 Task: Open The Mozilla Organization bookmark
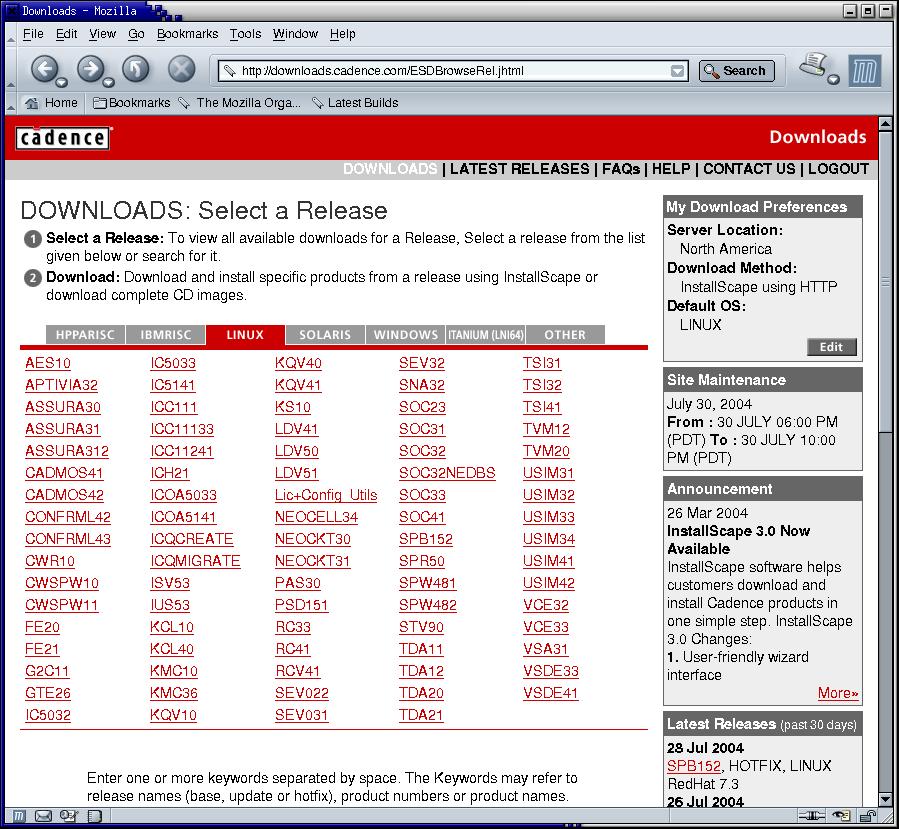(240, 103)
